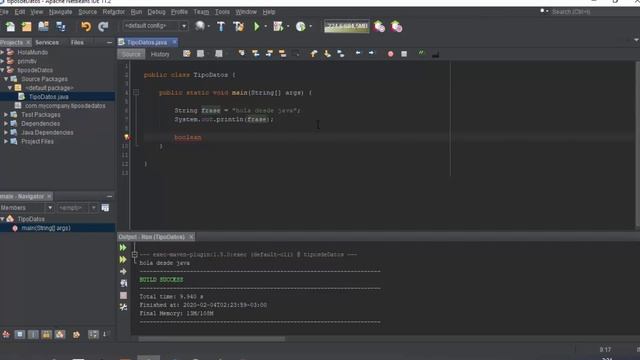This screenshot has width=640, height=360.
Task: Click the Clean and Build Project icon
Action: [238, 27]
